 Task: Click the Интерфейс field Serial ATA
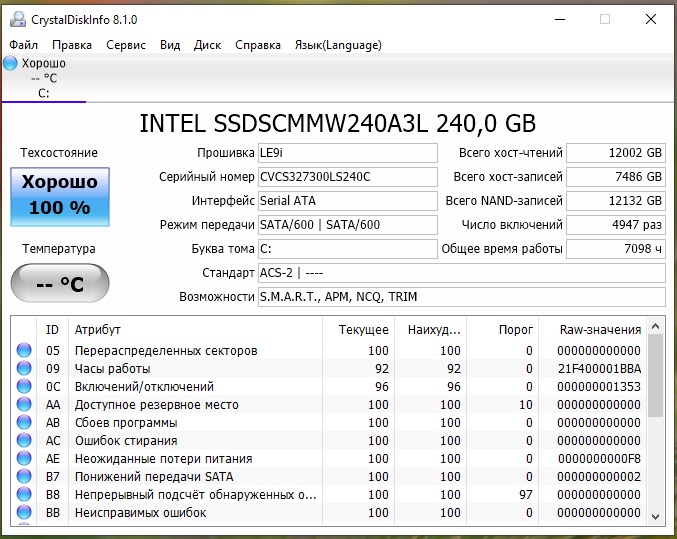(348, 201)
